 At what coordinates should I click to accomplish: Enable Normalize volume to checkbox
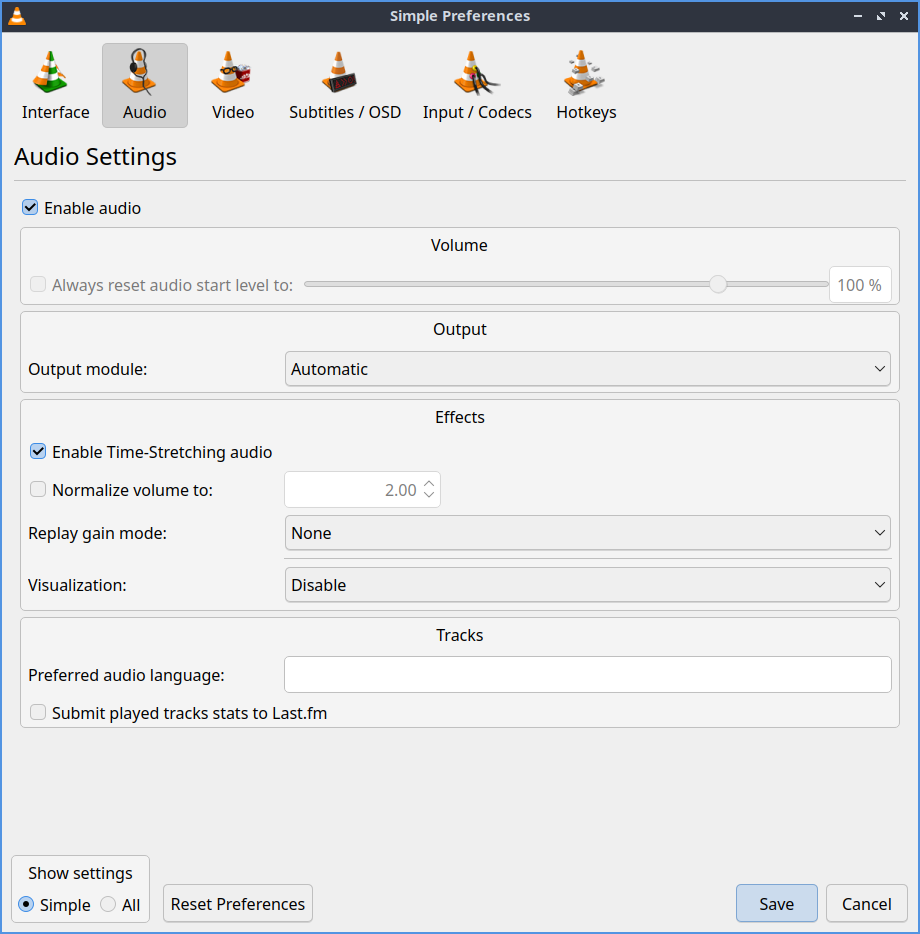[38, 490]
